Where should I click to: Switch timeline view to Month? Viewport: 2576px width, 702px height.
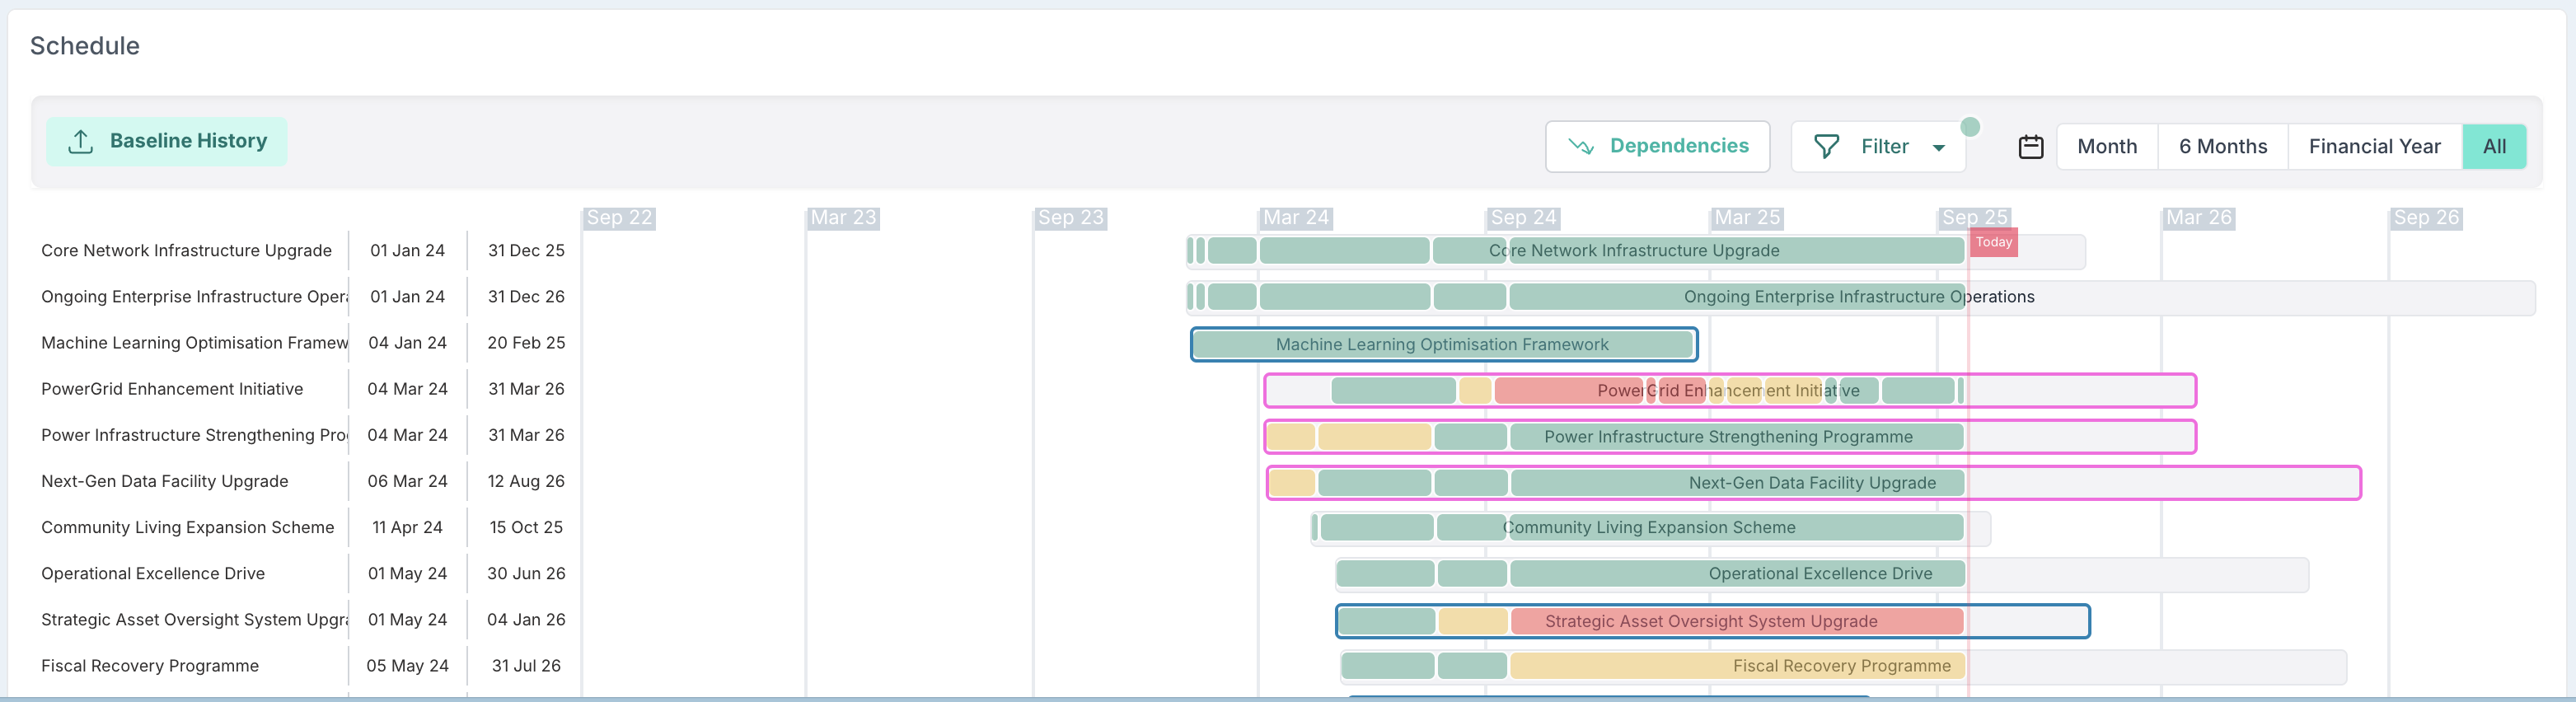2106,147
